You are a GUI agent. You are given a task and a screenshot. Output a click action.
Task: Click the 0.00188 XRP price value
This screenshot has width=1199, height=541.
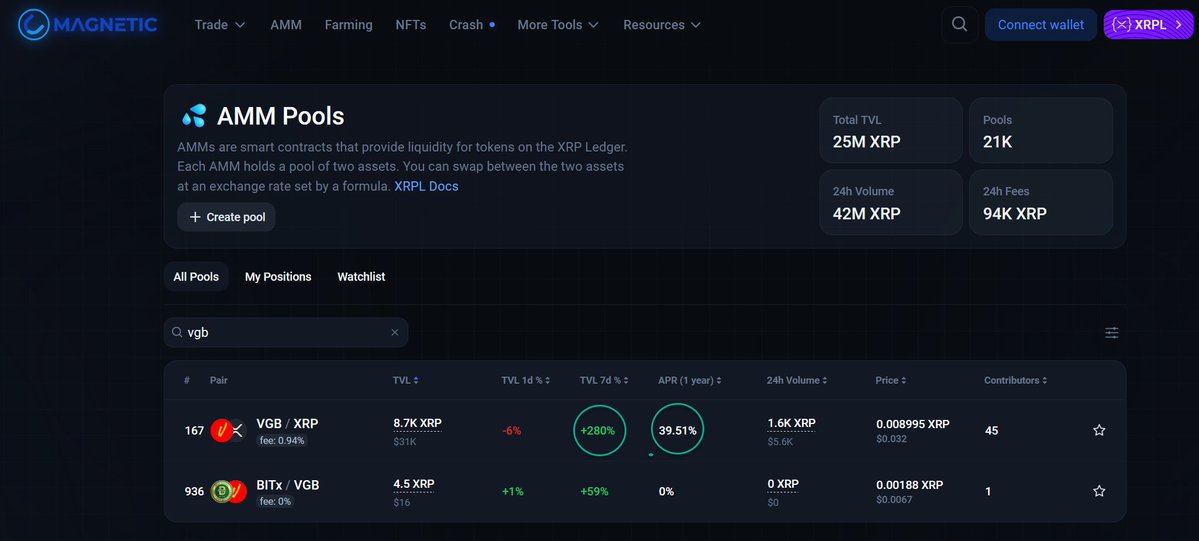click(909, 485)
